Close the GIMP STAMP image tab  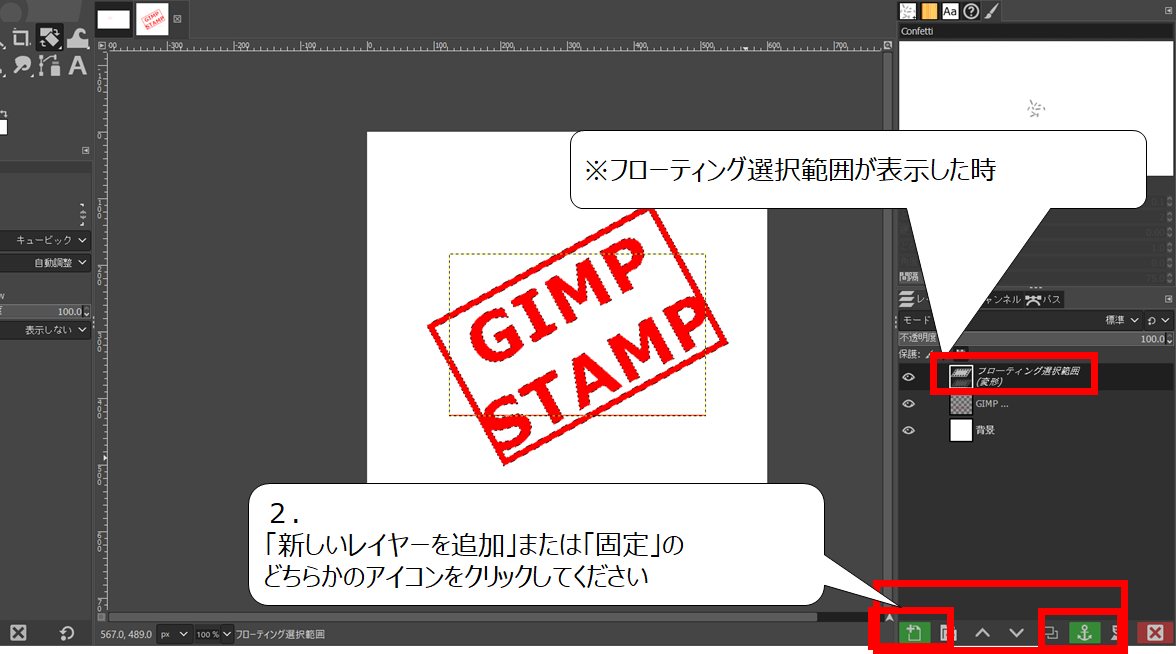(177, 20)
